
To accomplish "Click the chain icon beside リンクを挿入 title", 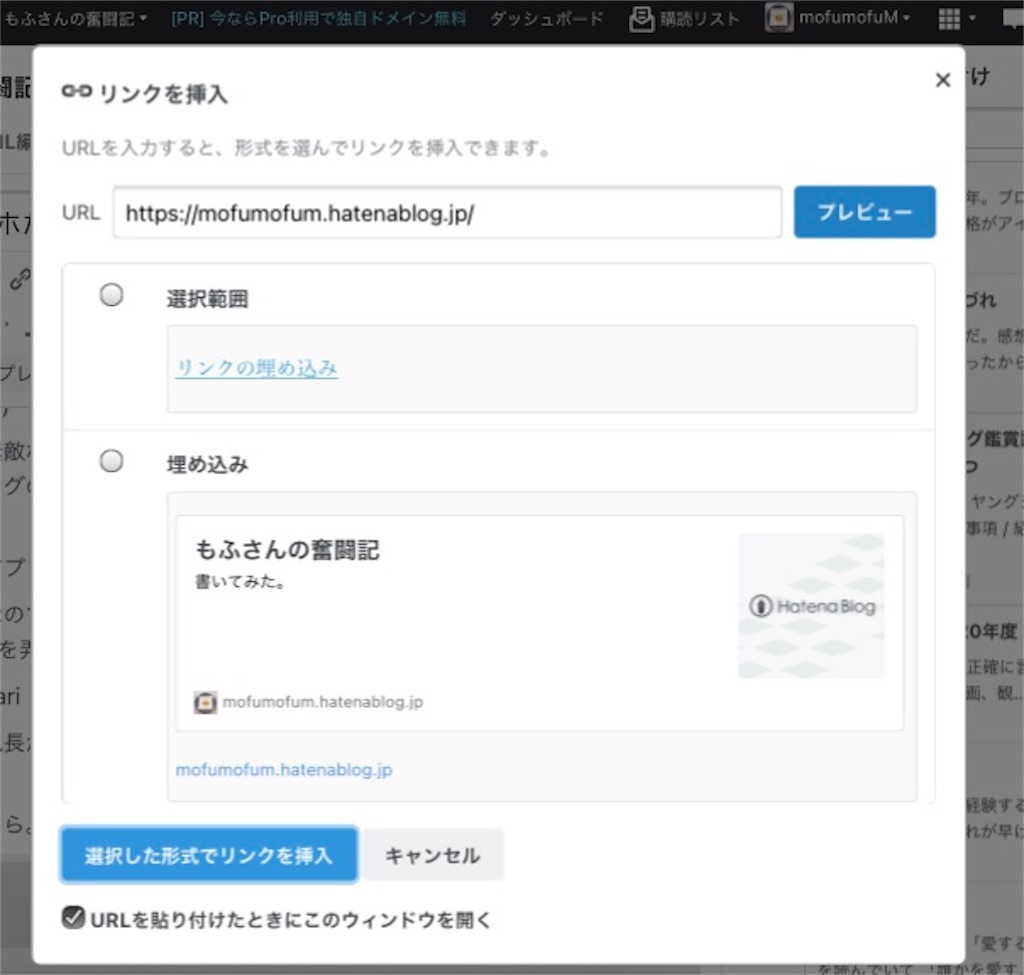I will coord(77,91).
